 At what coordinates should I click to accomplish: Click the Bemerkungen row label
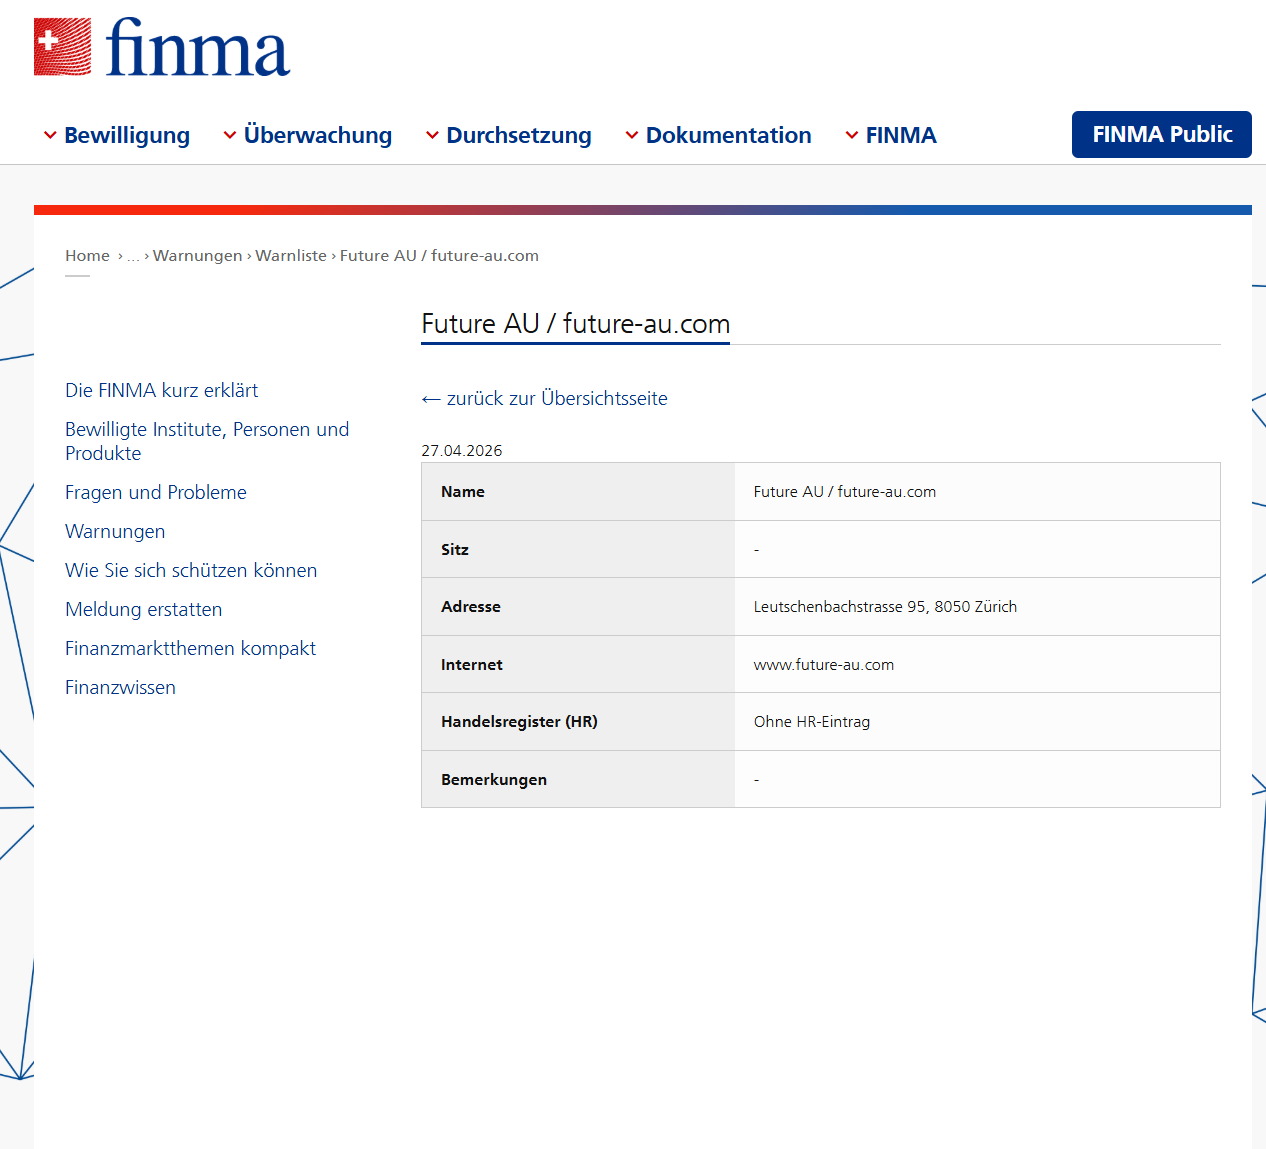point(494,780)
